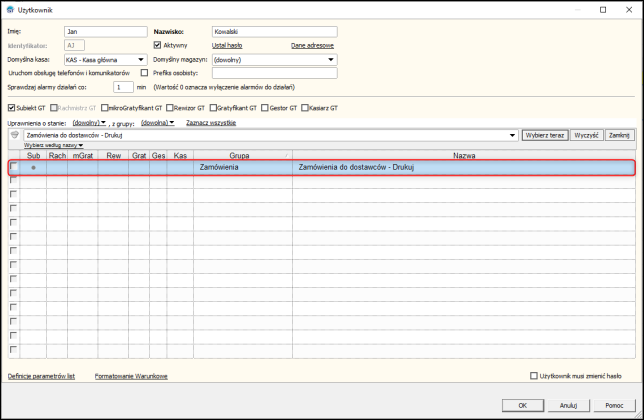Open the Domyślna kasa dropdown
This screenshot has width=644, height=420.
click(x=141, y=60)
